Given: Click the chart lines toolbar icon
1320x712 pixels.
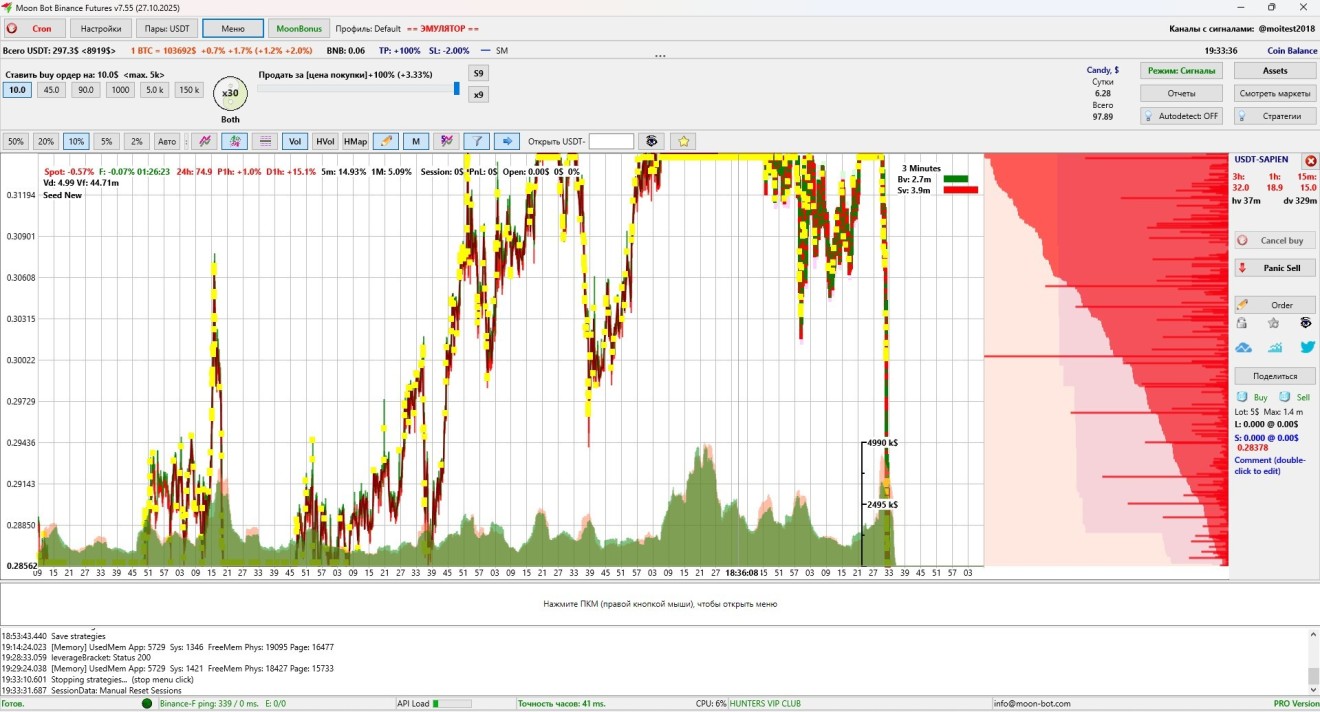Looking at the screenshot, I should [205, 141].
